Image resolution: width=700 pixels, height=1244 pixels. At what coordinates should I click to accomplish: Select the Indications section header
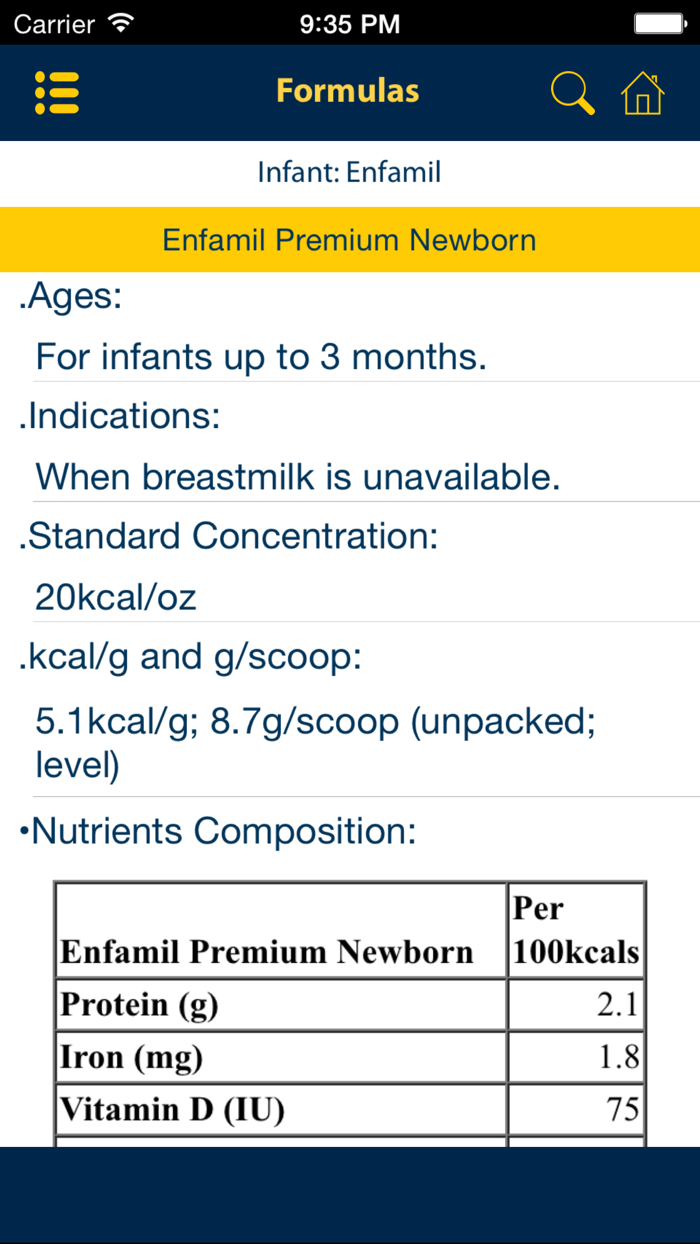coord(120,416)
